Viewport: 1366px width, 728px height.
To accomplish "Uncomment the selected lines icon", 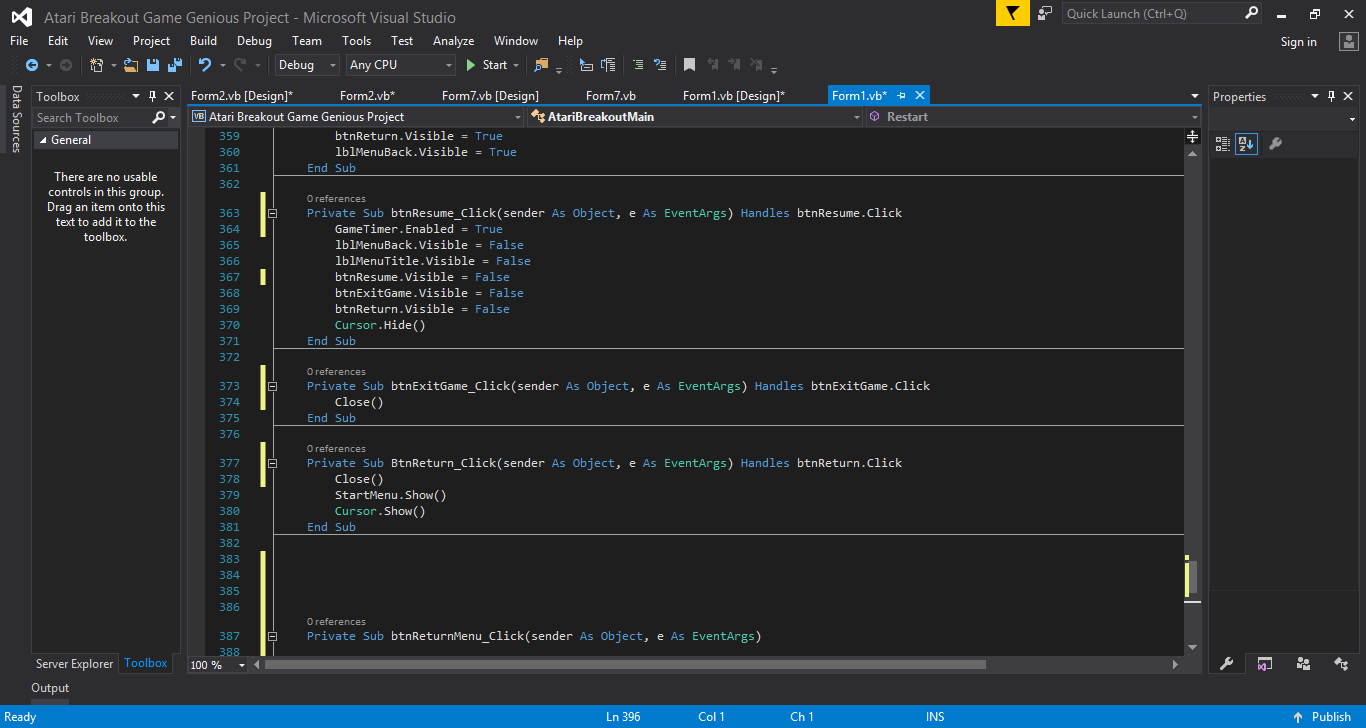I will tap(660, 65).
